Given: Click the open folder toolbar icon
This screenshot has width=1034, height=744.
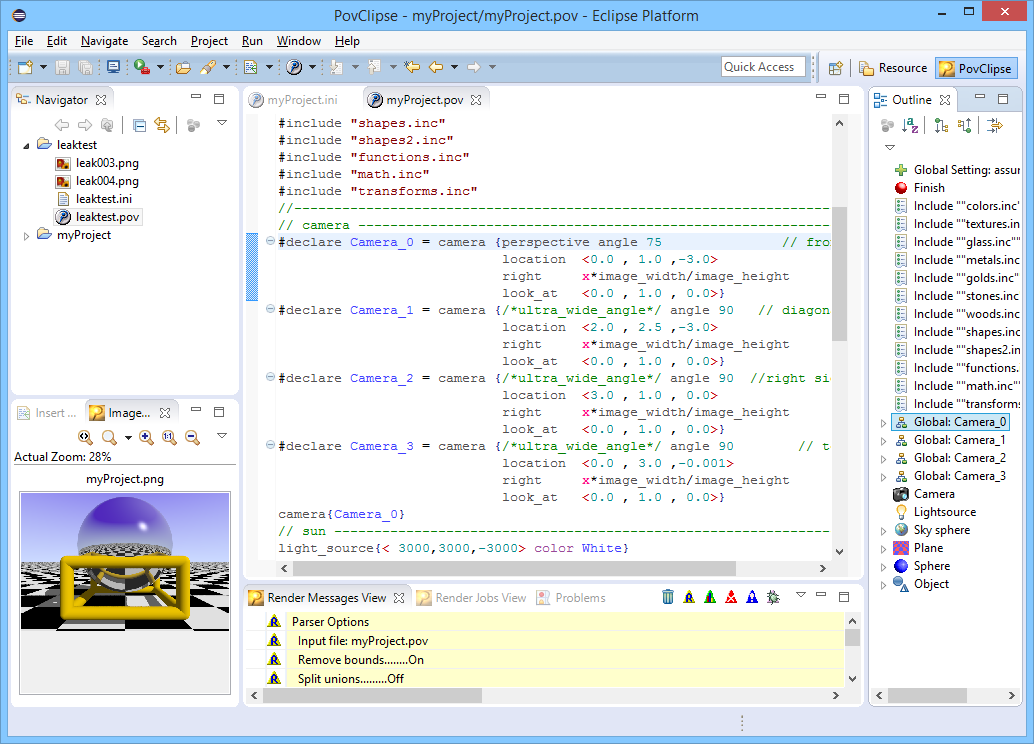Looking at the screenshot, I should pos(183,67).
